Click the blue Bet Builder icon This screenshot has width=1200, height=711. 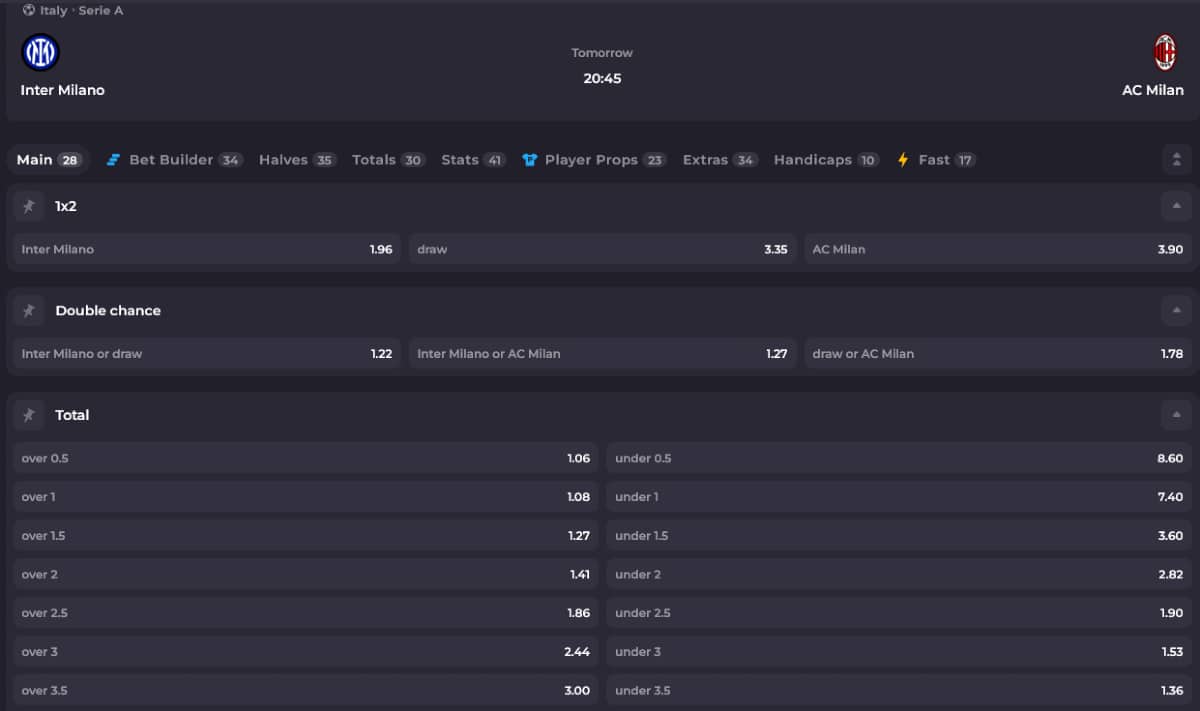point(113,159)
